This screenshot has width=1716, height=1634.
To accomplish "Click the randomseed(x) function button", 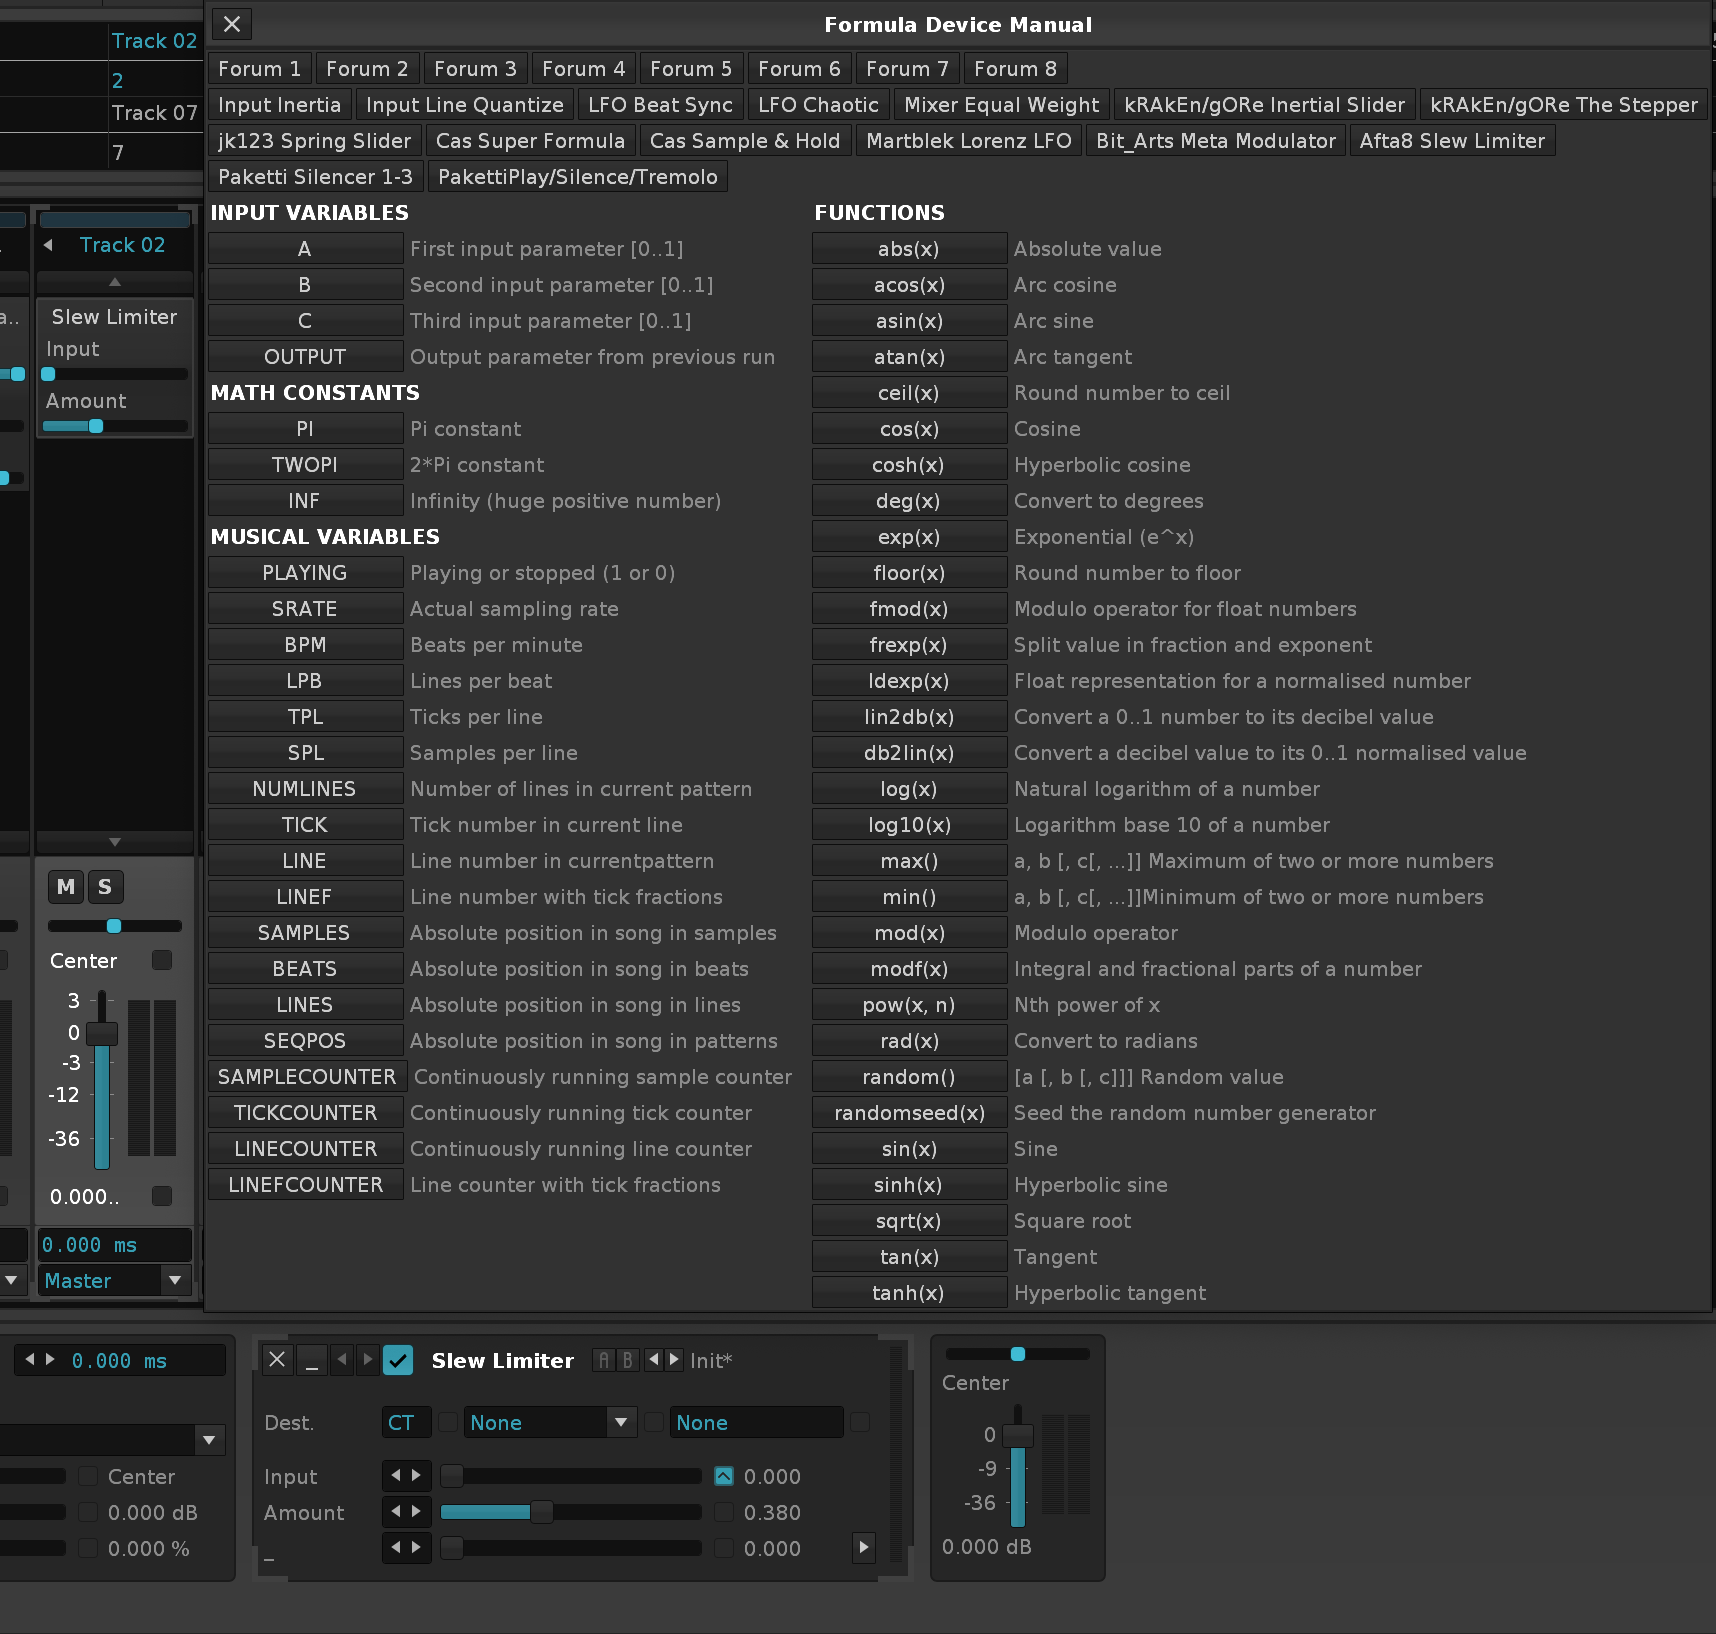I will (x=909, y=1113).
